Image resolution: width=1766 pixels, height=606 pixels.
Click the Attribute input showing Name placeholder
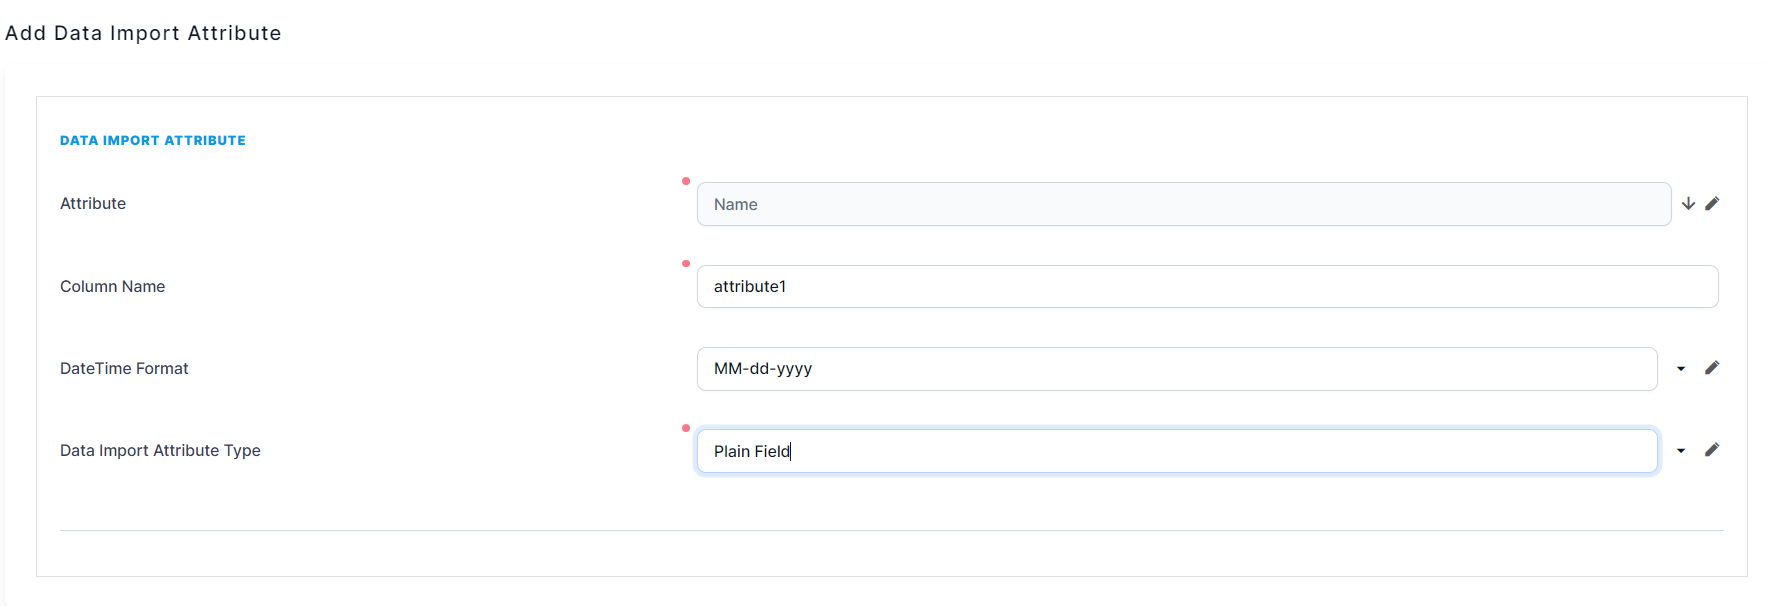point(1100,203)
